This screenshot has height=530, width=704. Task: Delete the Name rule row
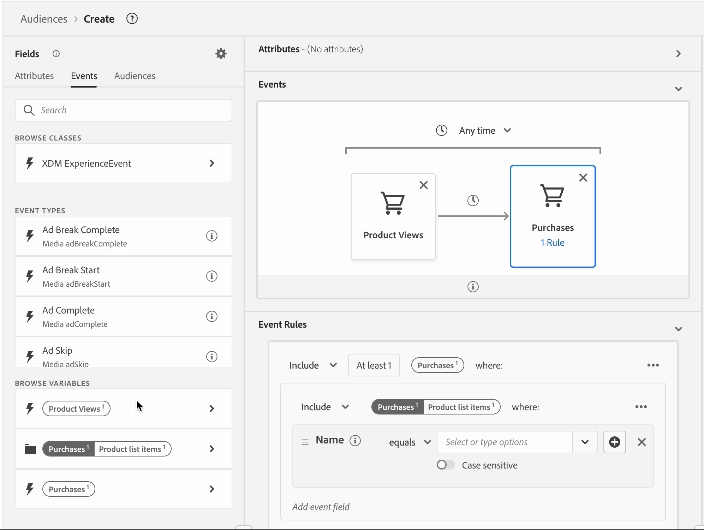click(642, 442)
